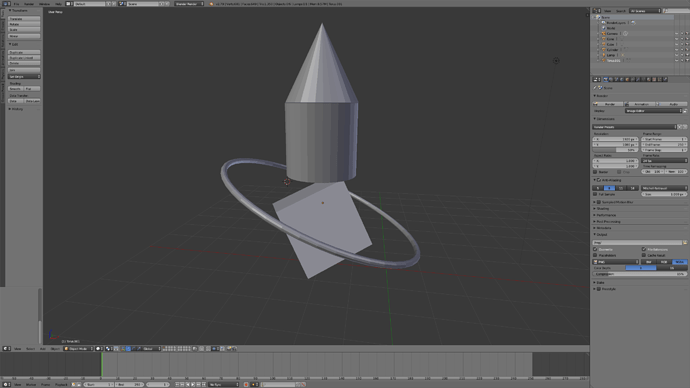This screenshot has width=690, height=388.
Task: Open the timeline Playback menu
Action: tap(61, 384)
